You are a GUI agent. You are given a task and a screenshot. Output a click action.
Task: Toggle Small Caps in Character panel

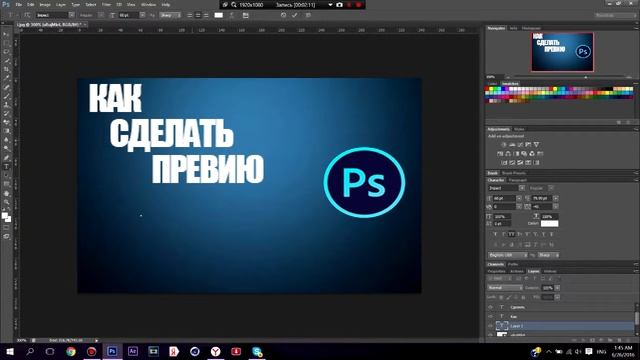tap(519, 234)
